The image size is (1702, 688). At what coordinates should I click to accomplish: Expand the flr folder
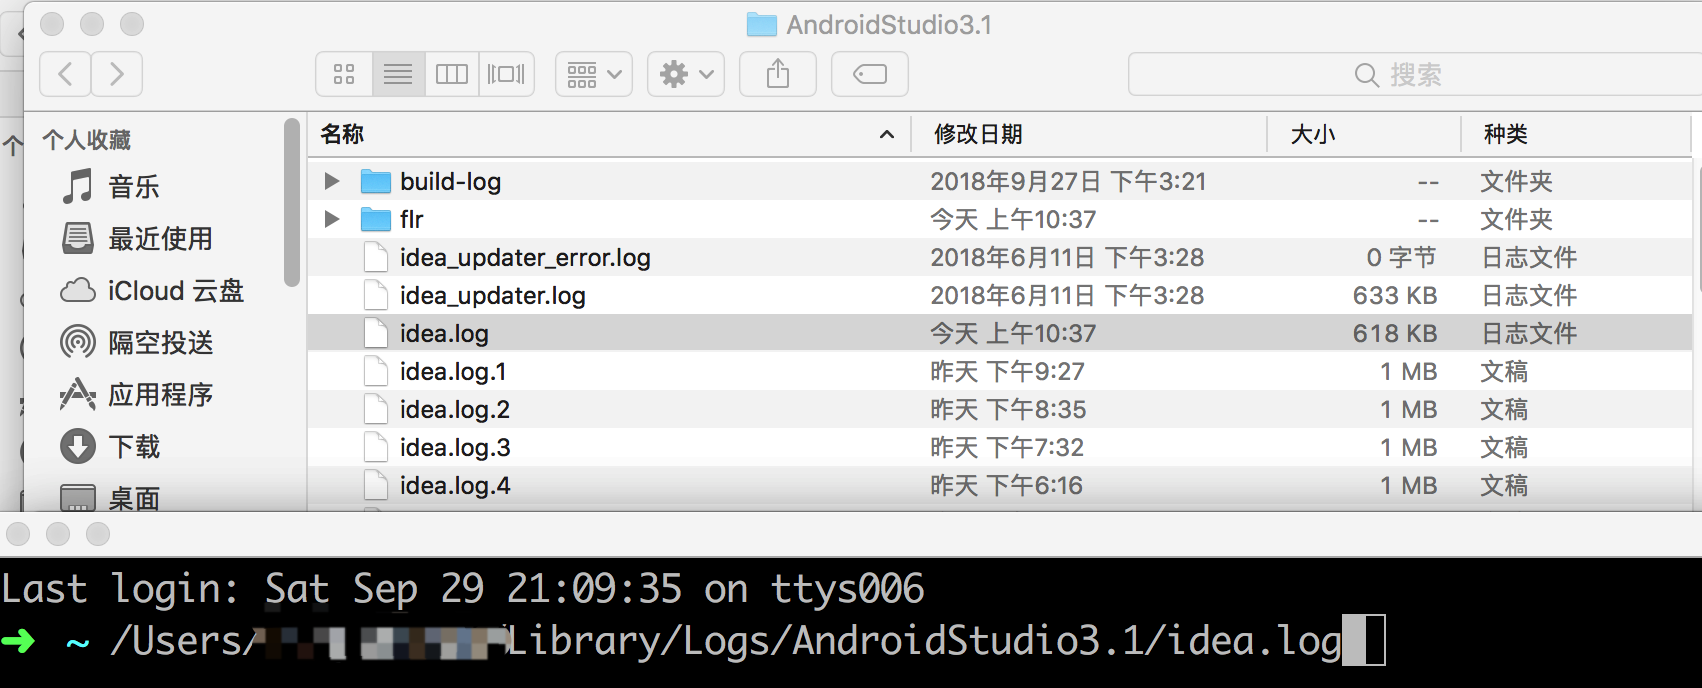pyautogui.click(x=332, y=219)
